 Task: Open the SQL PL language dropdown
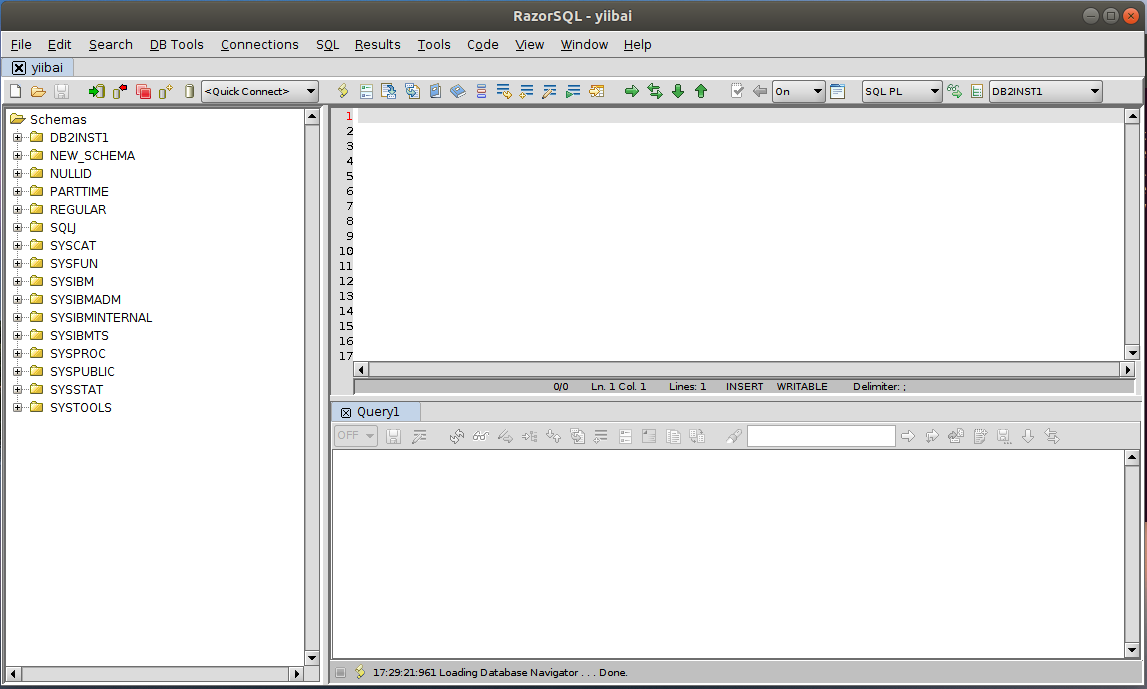[x=935, y=92]
